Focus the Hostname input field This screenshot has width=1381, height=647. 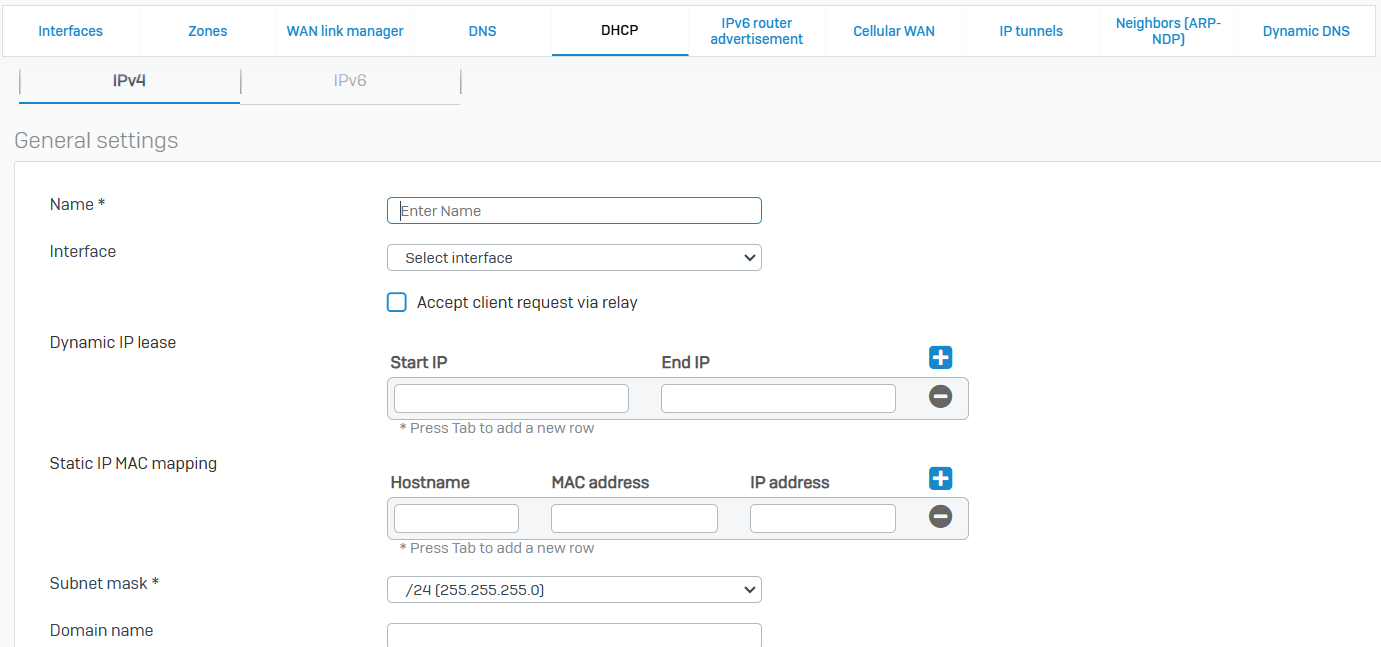456,518
